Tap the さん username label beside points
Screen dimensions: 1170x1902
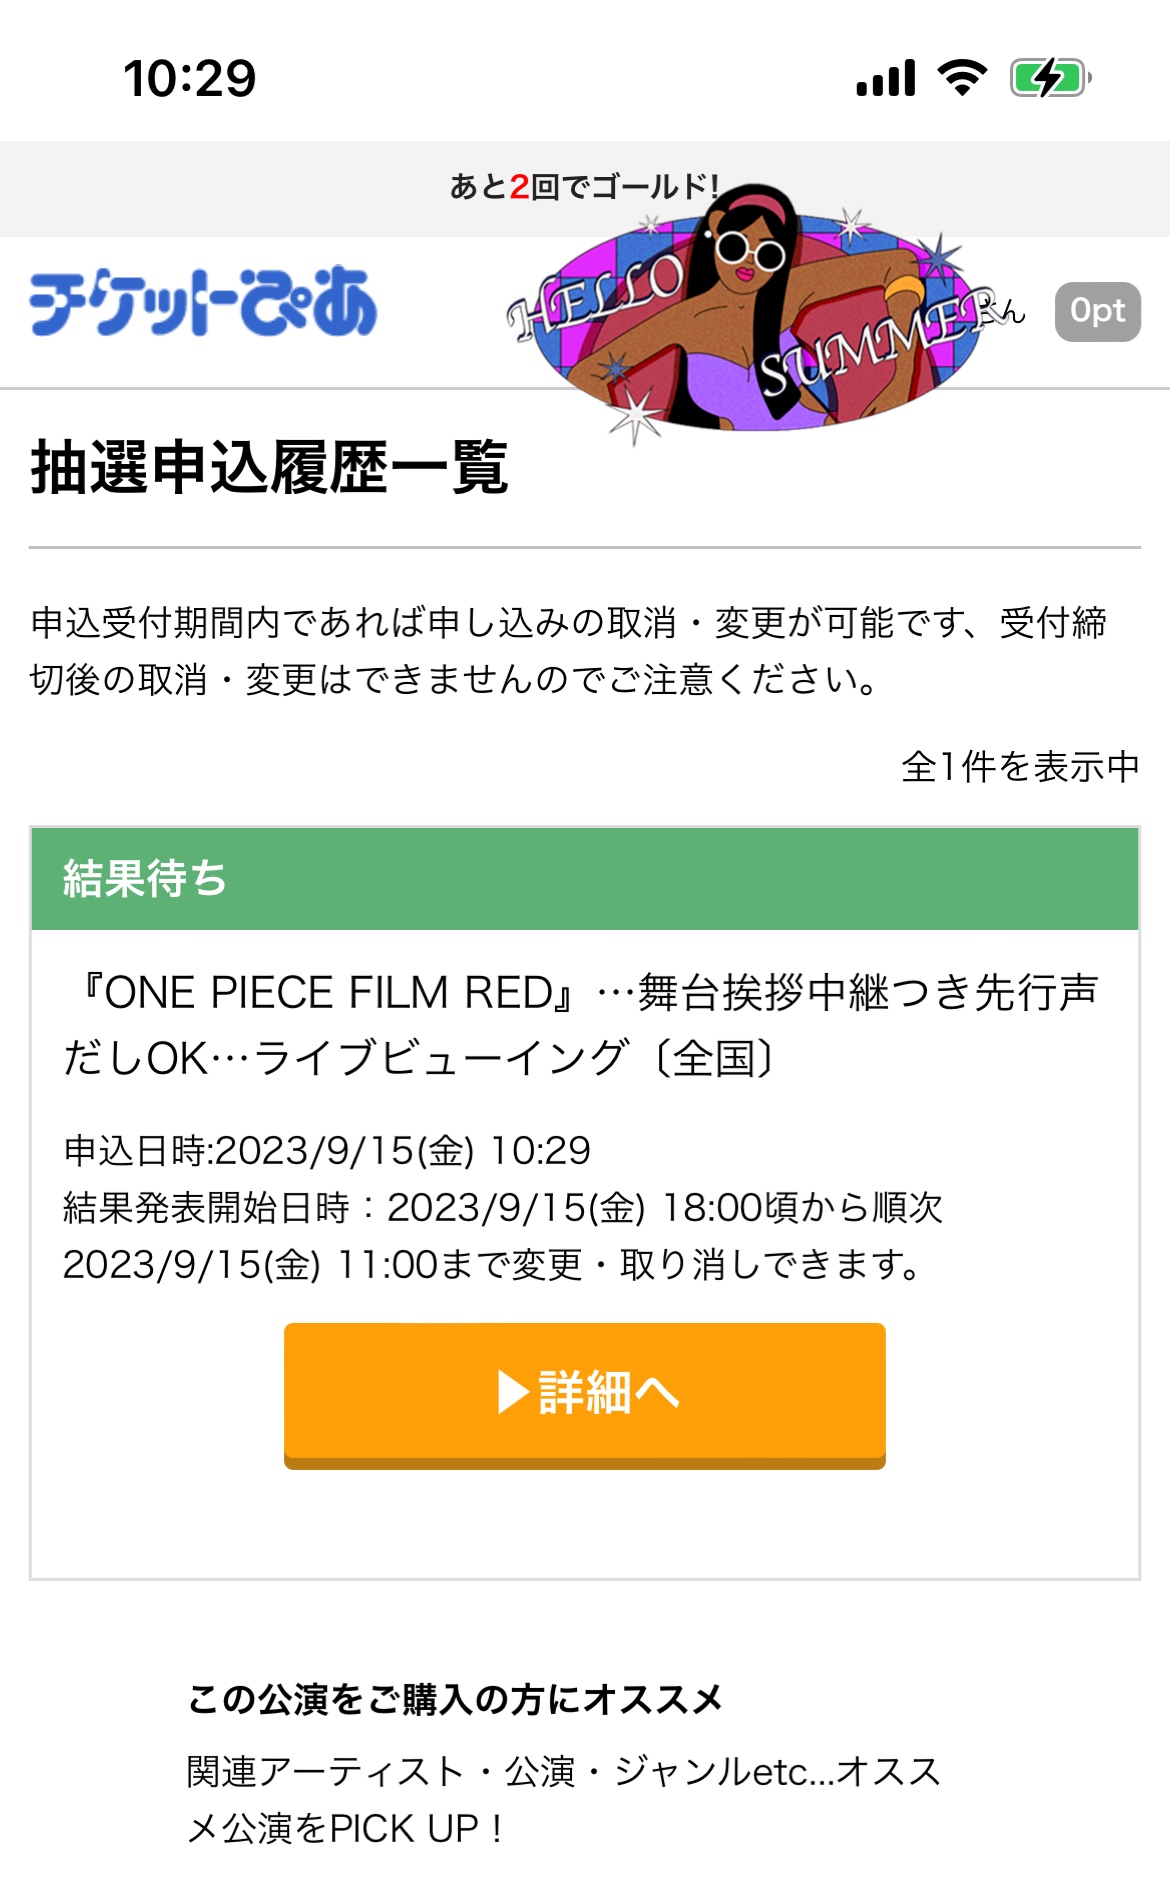[x=1008, y=313]
